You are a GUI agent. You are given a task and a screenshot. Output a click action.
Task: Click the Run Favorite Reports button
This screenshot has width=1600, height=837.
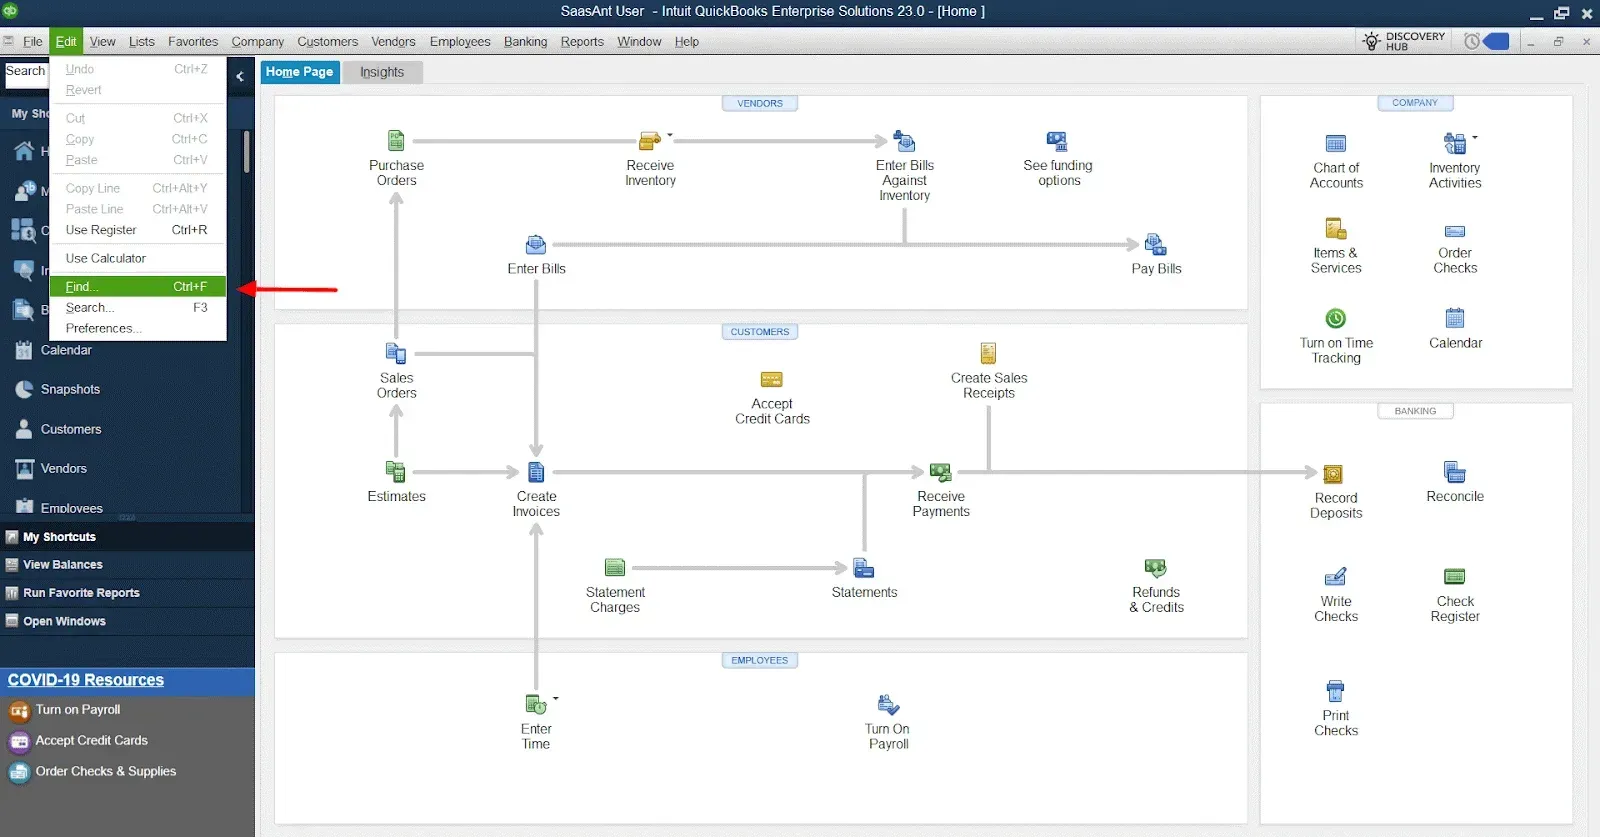pyautogui.click(x=81, y=593)
